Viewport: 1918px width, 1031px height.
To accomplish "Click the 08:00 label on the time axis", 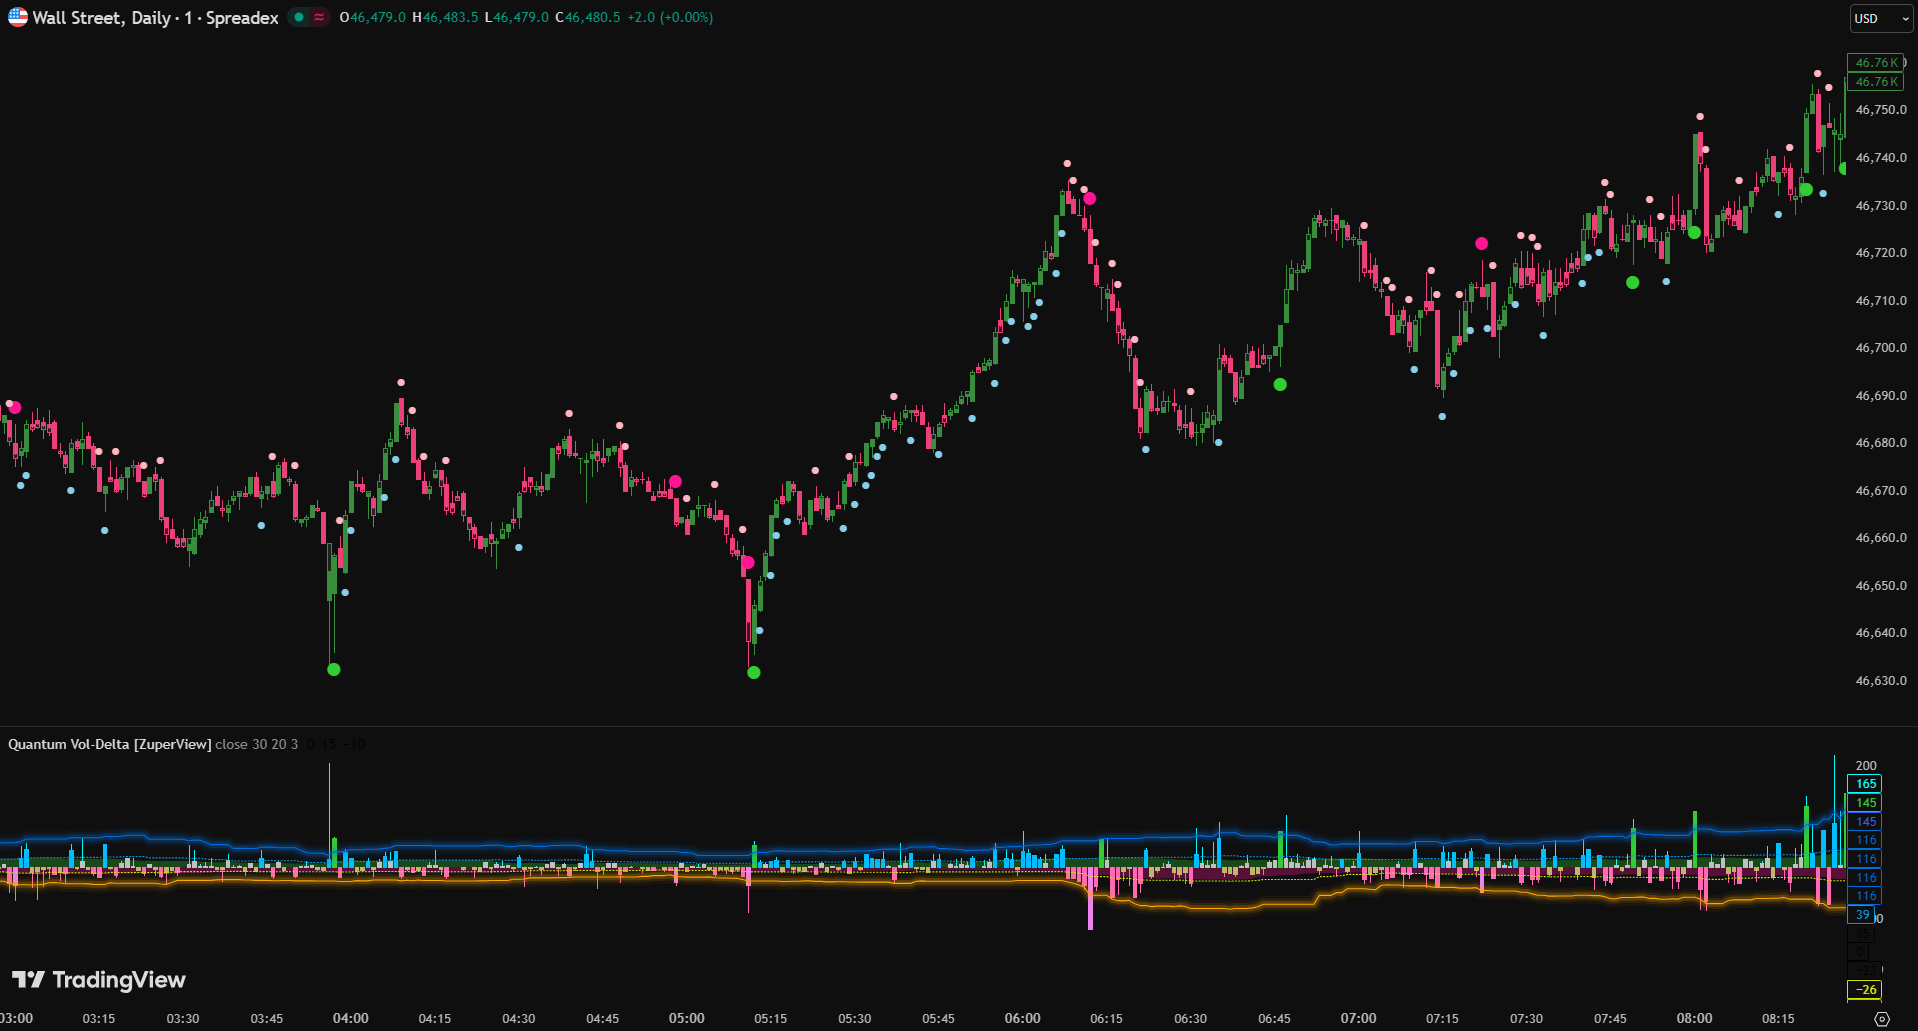I will pyautogui.click(x=1694, y=1018).
